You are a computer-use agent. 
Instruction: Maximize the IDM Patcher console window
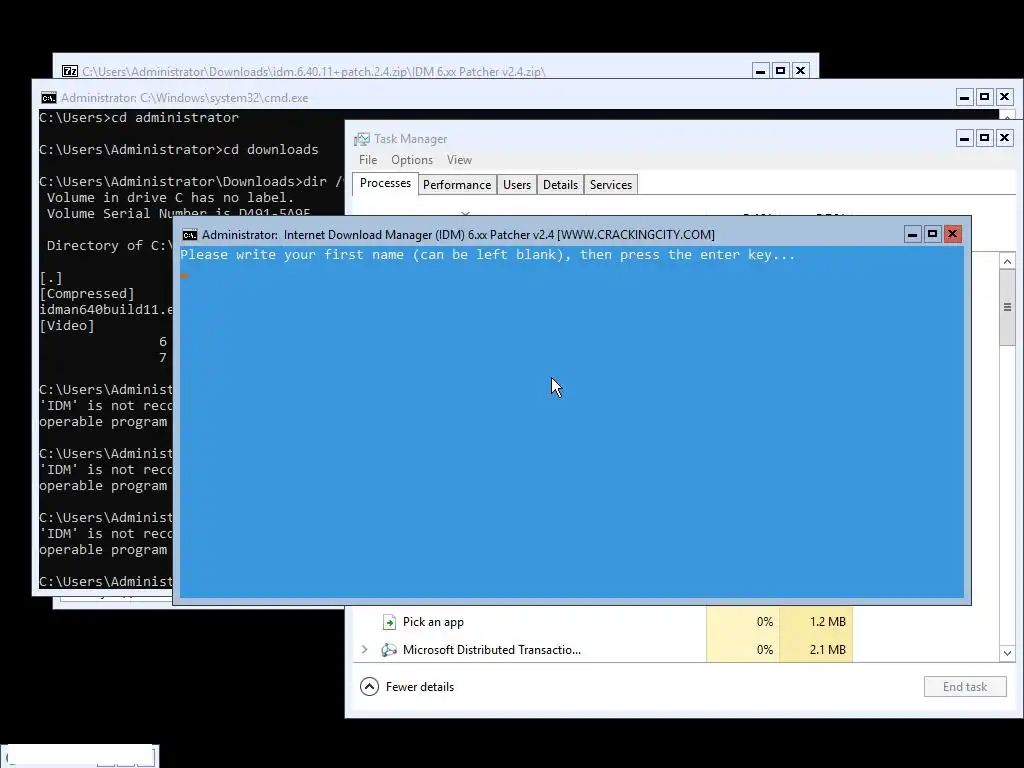[x=933, y=234]
